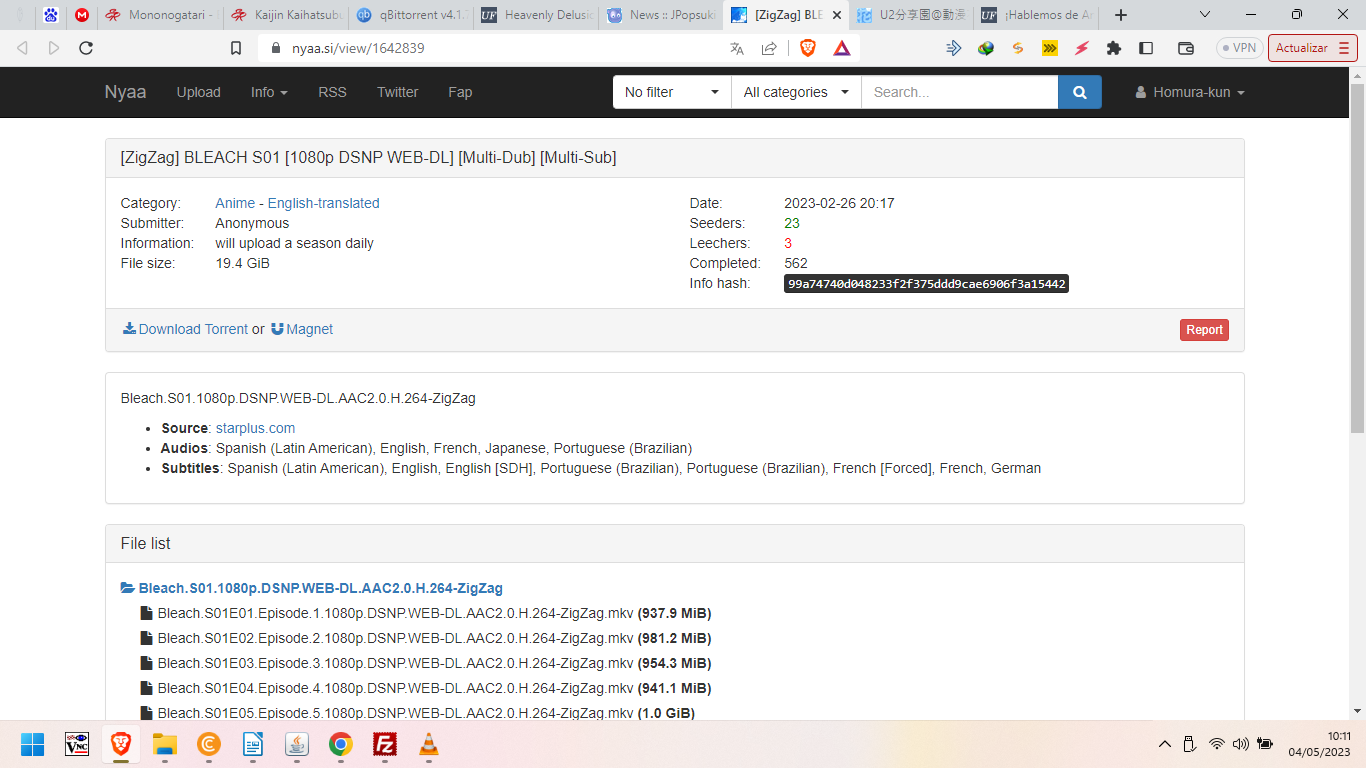Switch to the News :: JPopsuki tab
This screenshot has height=768, width=1366.
click(x=660, y=15)
